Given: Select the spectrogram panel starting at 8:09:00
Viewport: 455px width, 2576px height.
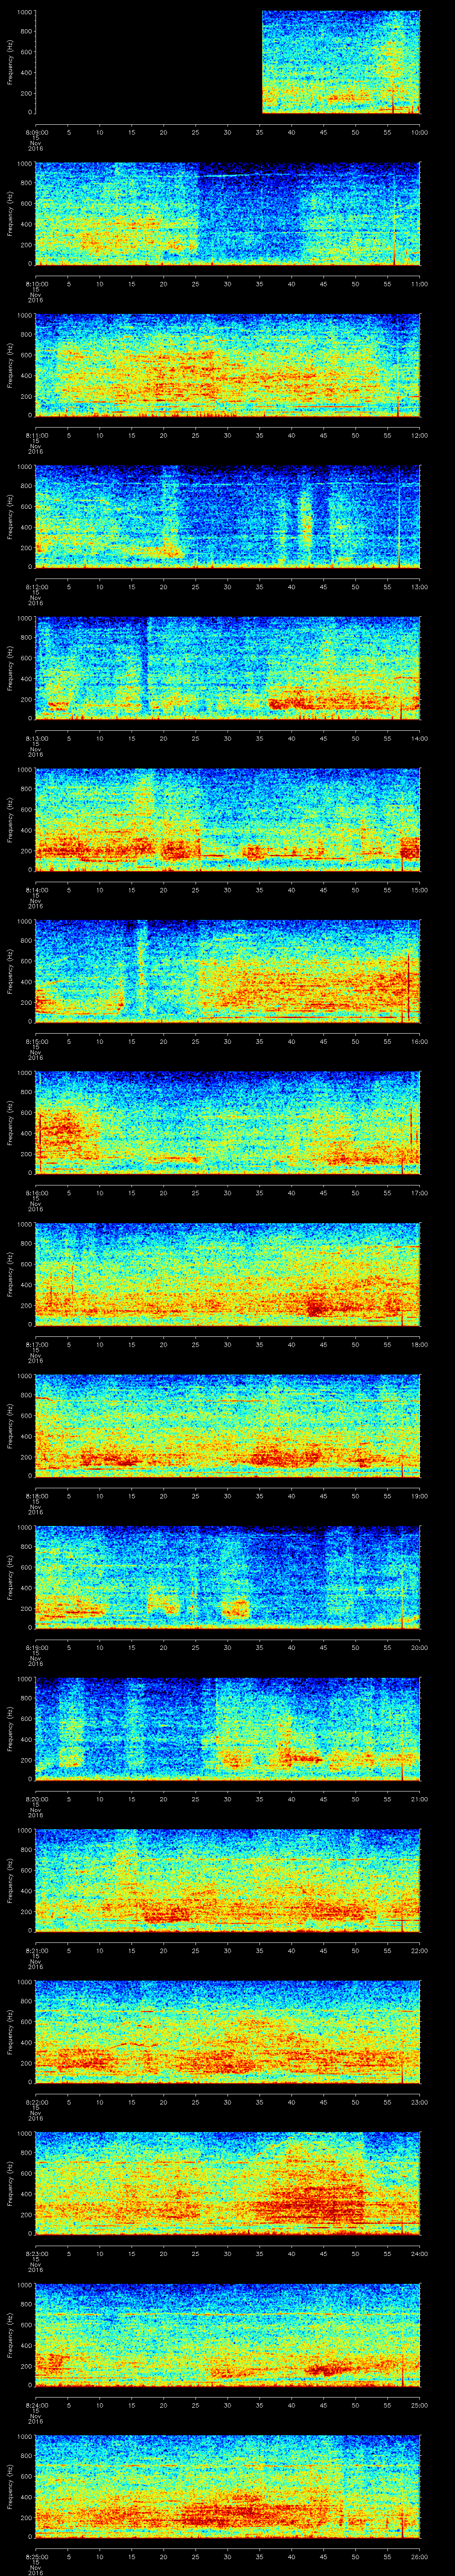Looking at the screenshot, I should (228, 62).
